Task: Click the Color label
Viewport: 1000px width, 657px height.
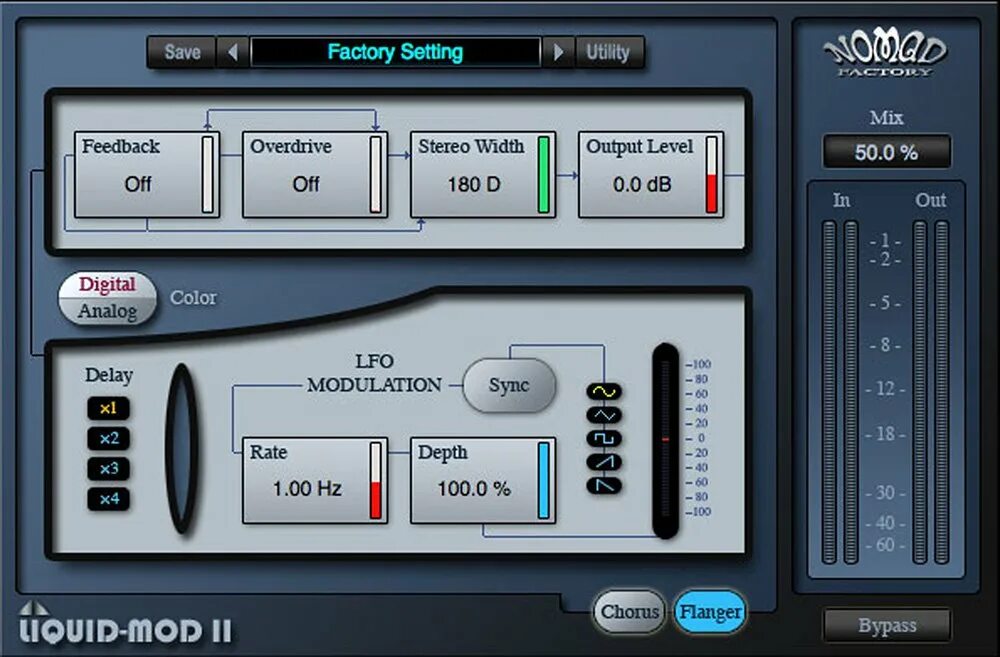Action: [x=193, y=298]
